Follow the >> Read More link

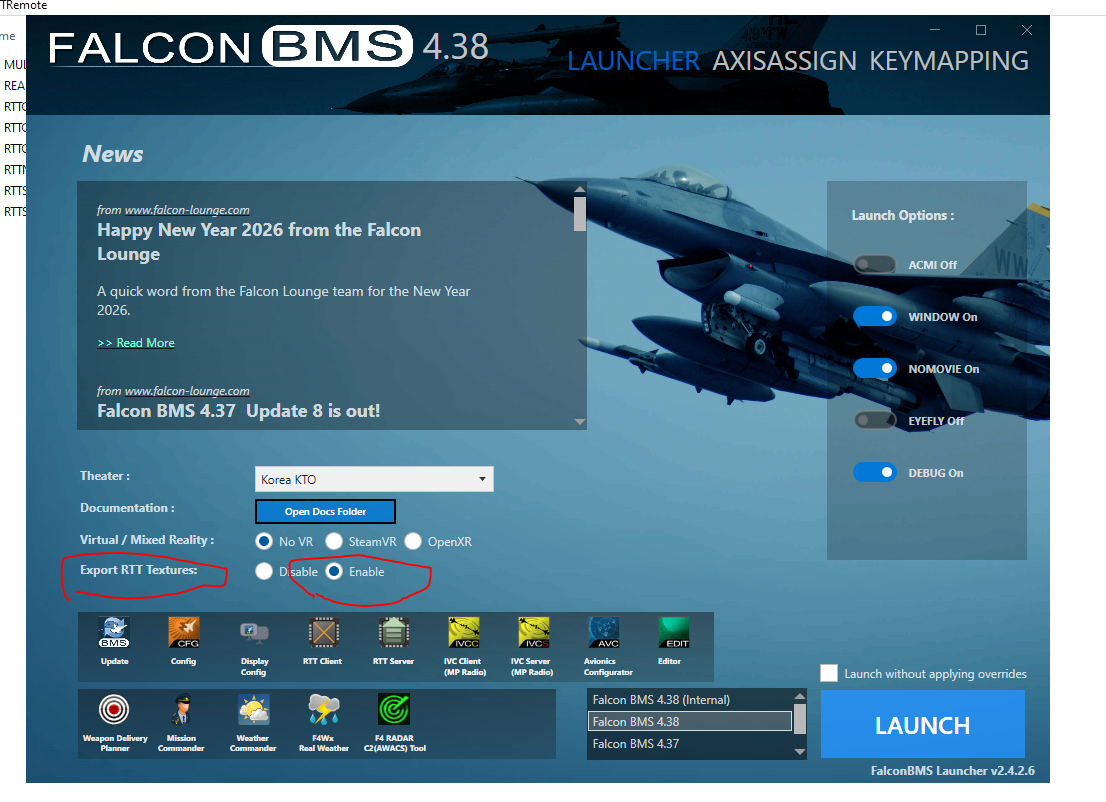136,343
